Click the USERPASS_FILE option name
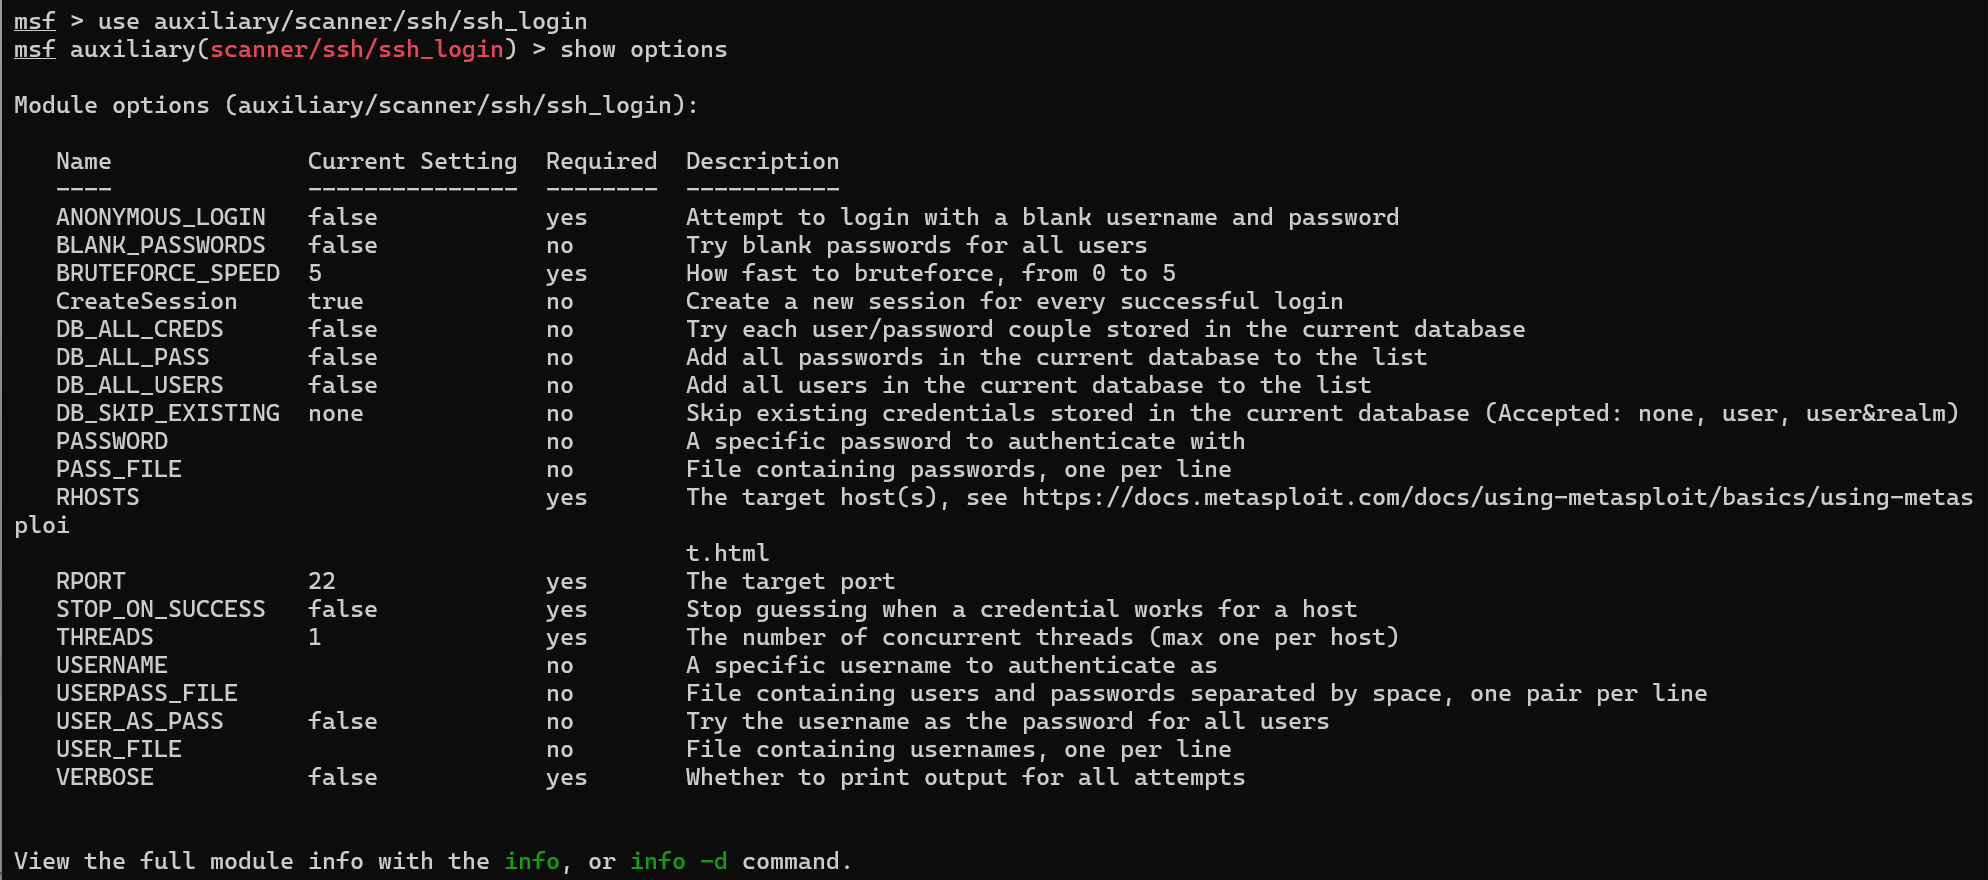This screenshot has height=880, width=1988. [147, 693]
